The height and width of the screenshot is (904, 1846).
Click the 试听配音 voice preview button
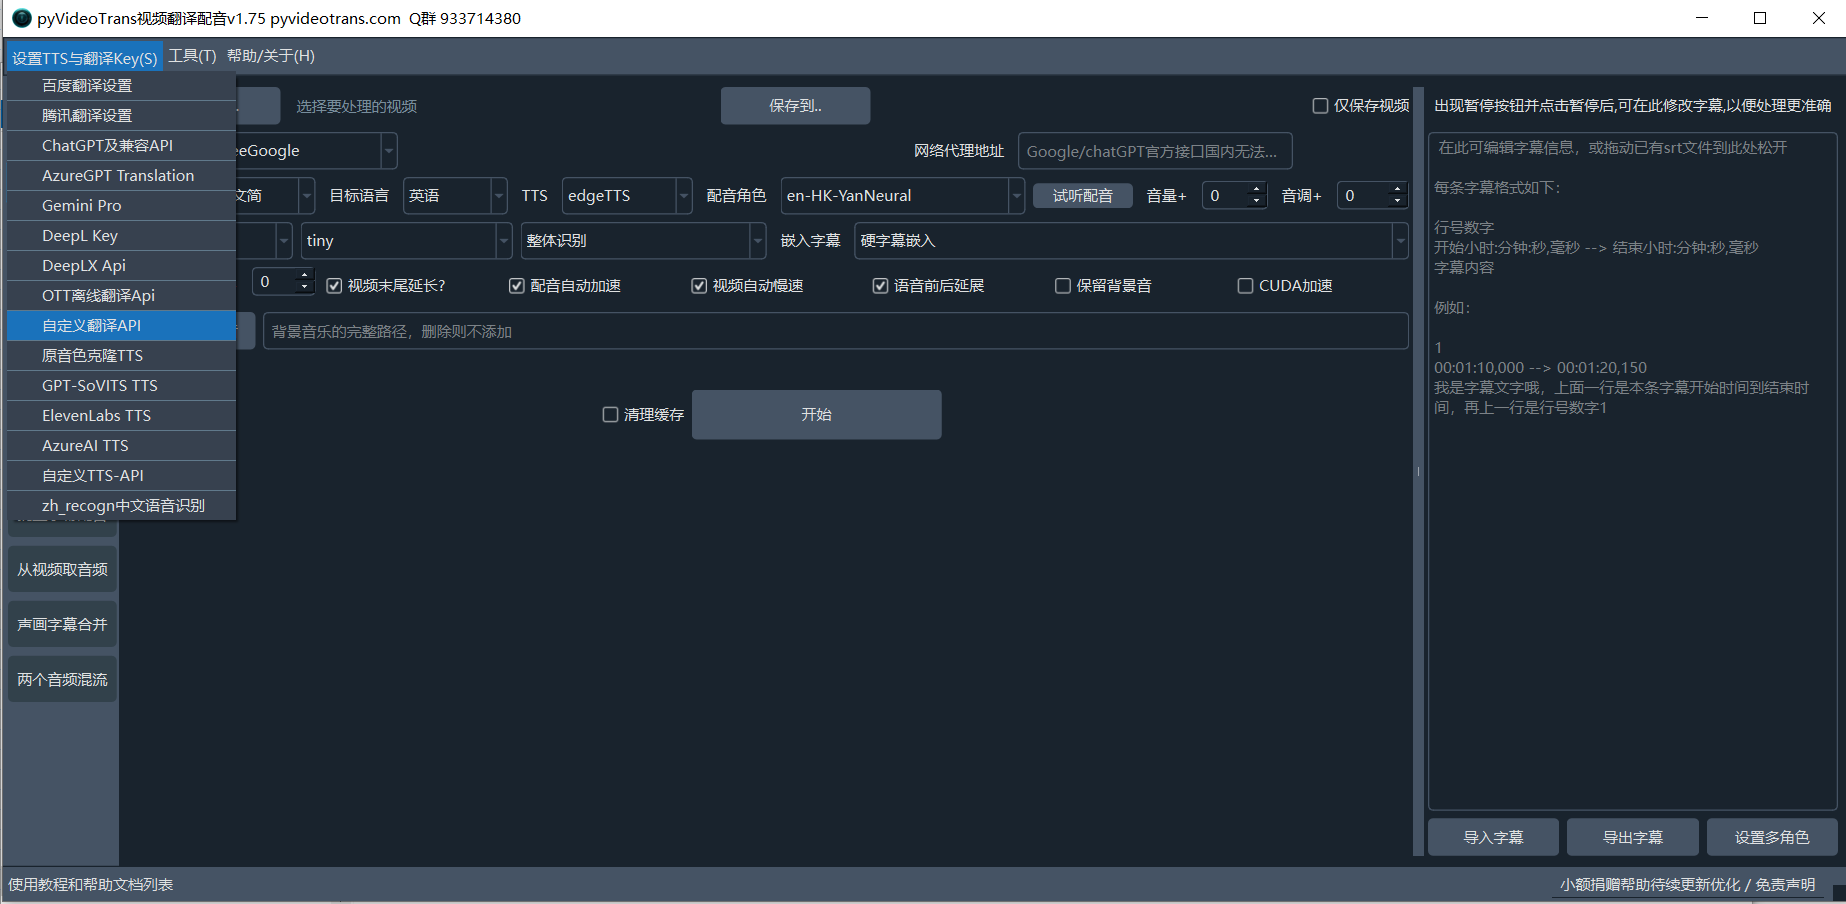point(1082,195)
